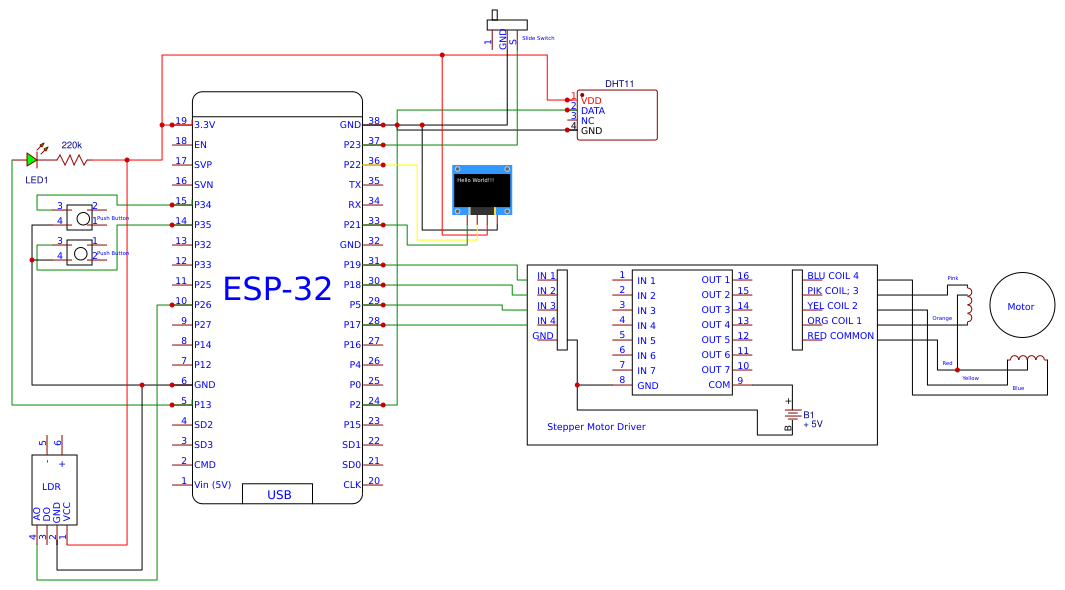1065x590 pixels.
Task: Select the Motor component on the right
Action: tap(1021, 305)
